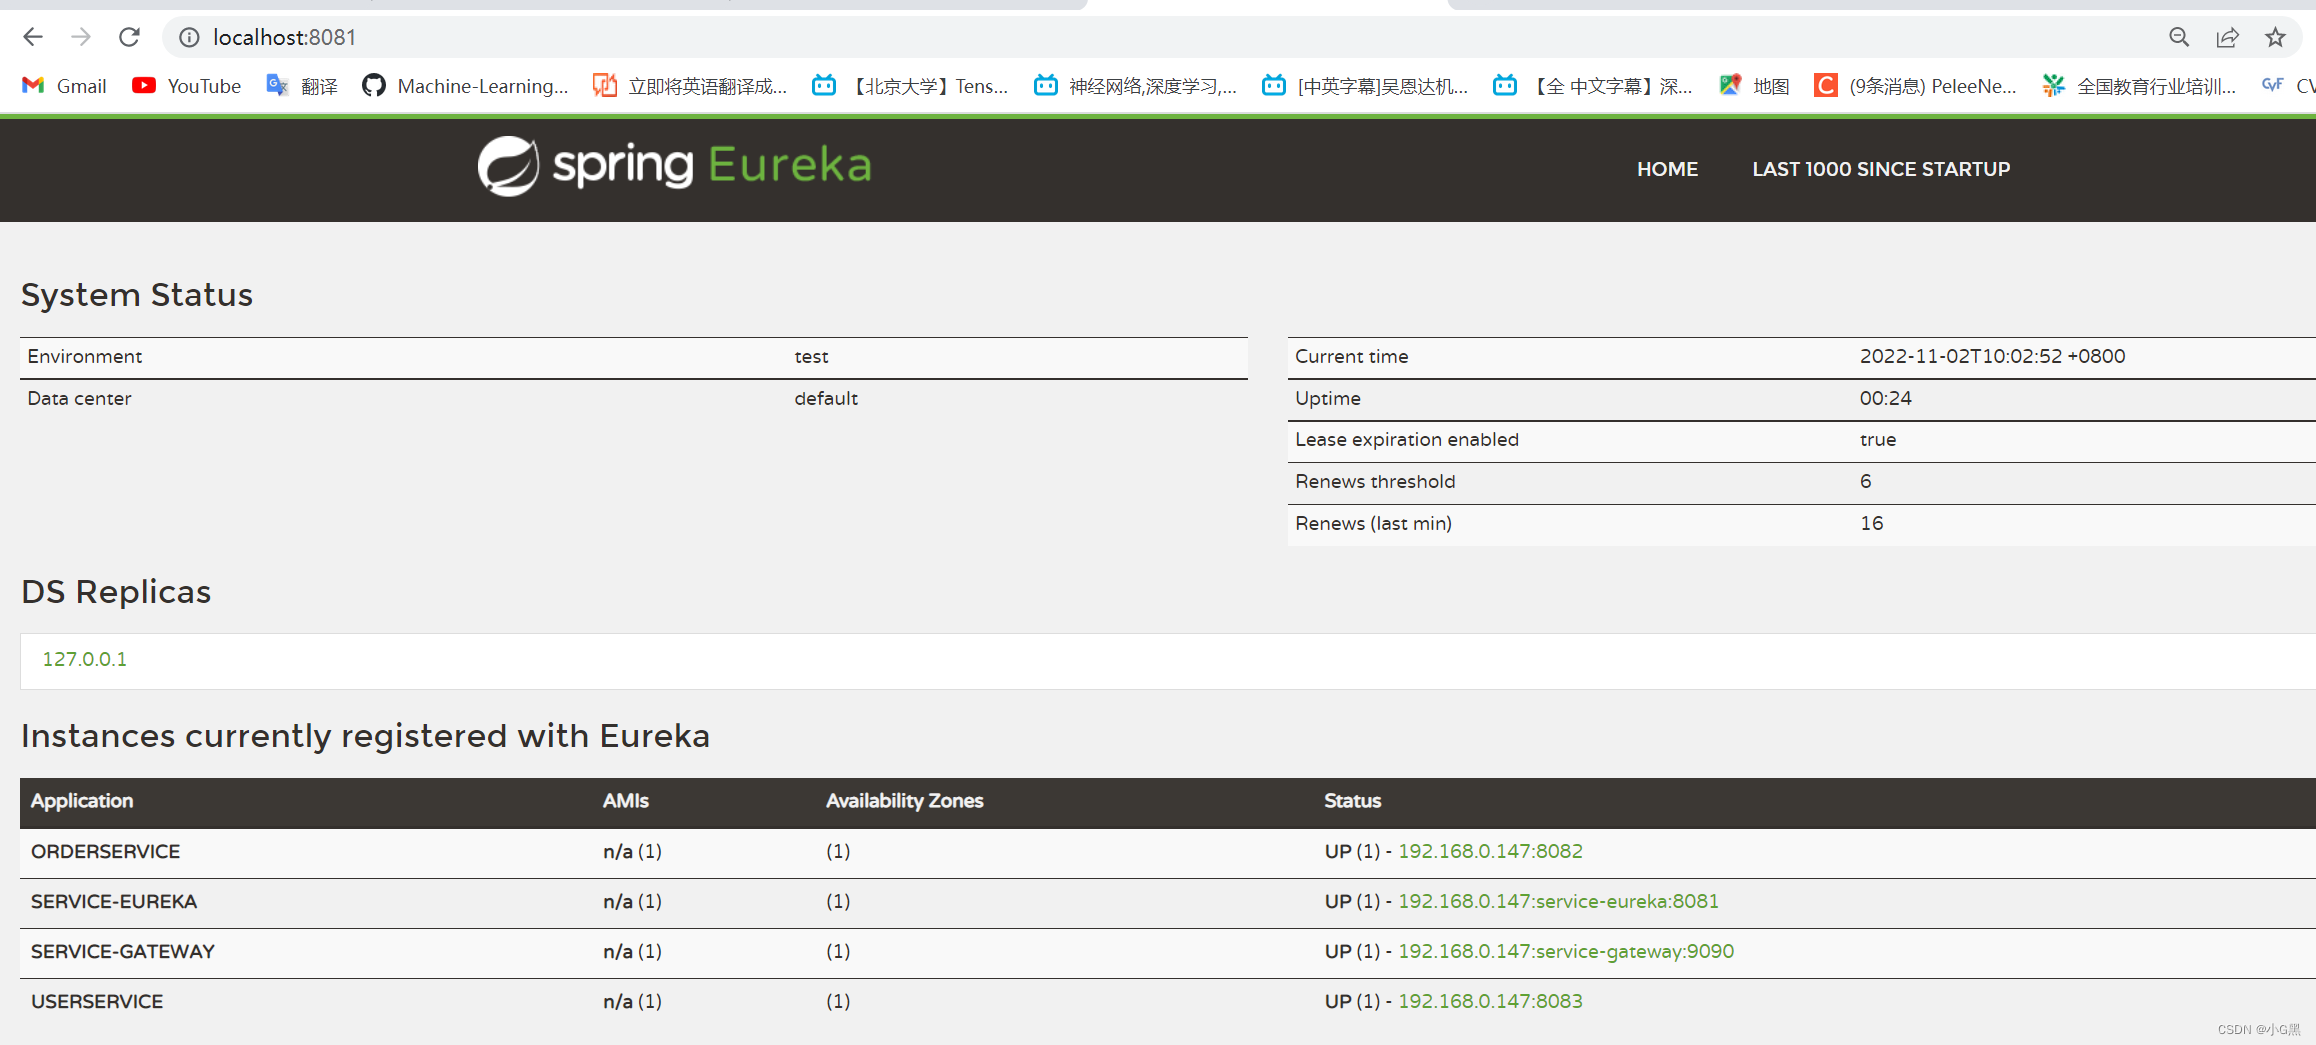Click the Renews (last min) value 16
Screen dimensions: 2316x1045
(1872, 523)
